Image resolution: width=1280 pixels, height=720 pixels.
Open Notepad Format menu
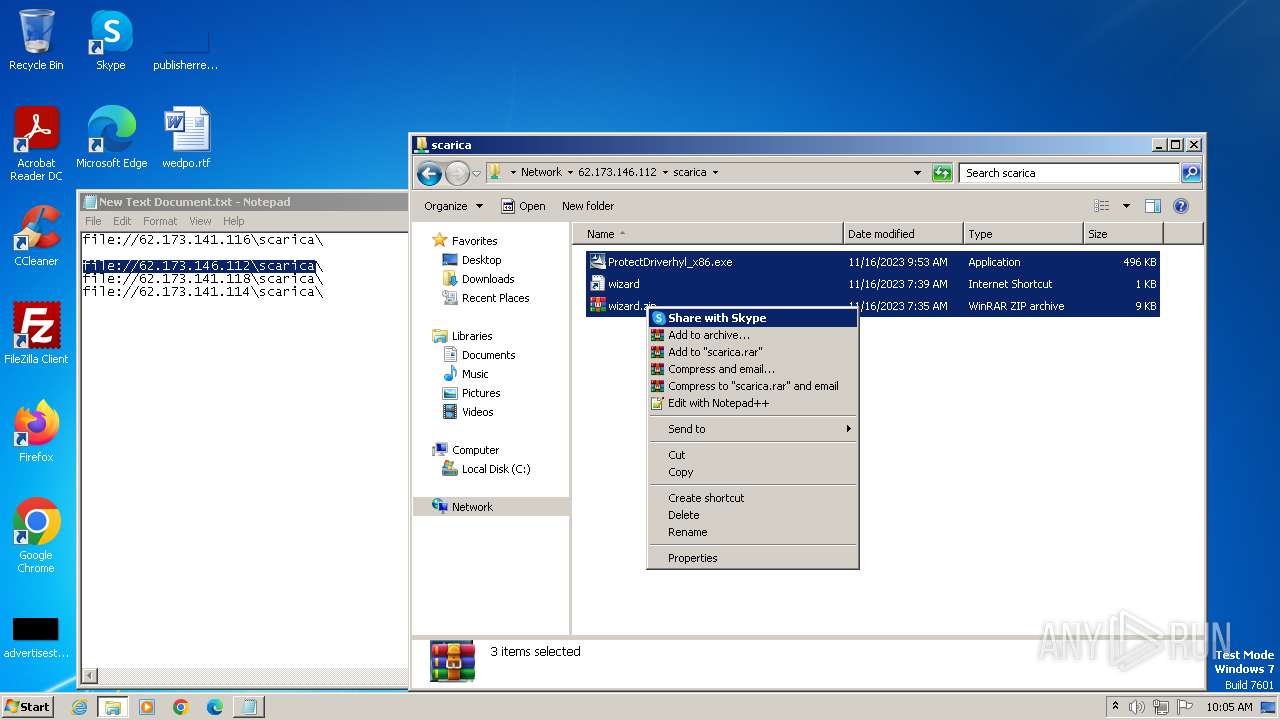[x=160, y=221]
